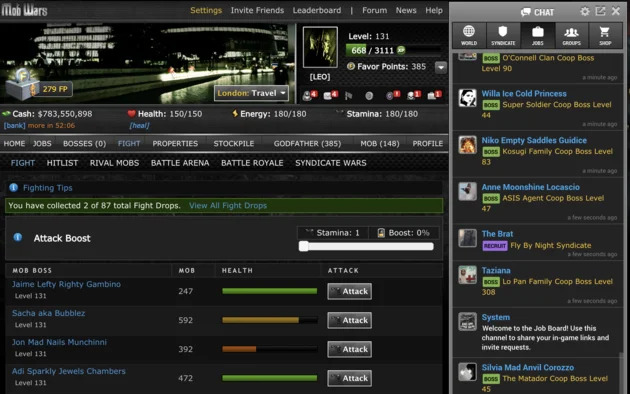Screen dimensions: 630x394
Task: Open LEO player avatar thumbnail
Action: pos(320,47)
